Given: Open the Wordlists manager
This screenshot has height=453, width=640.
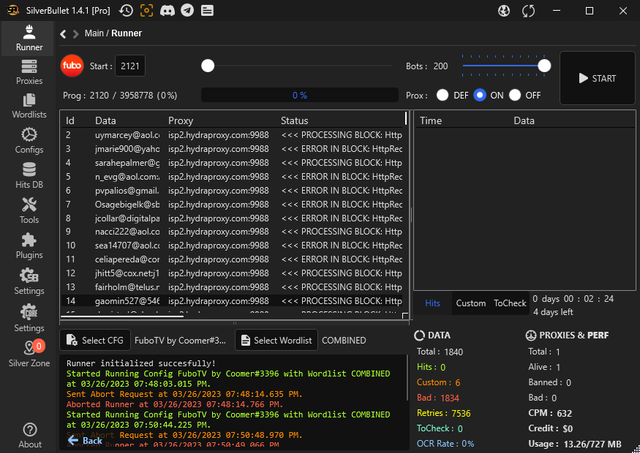Looking at the screenshot, I should 30,107.
